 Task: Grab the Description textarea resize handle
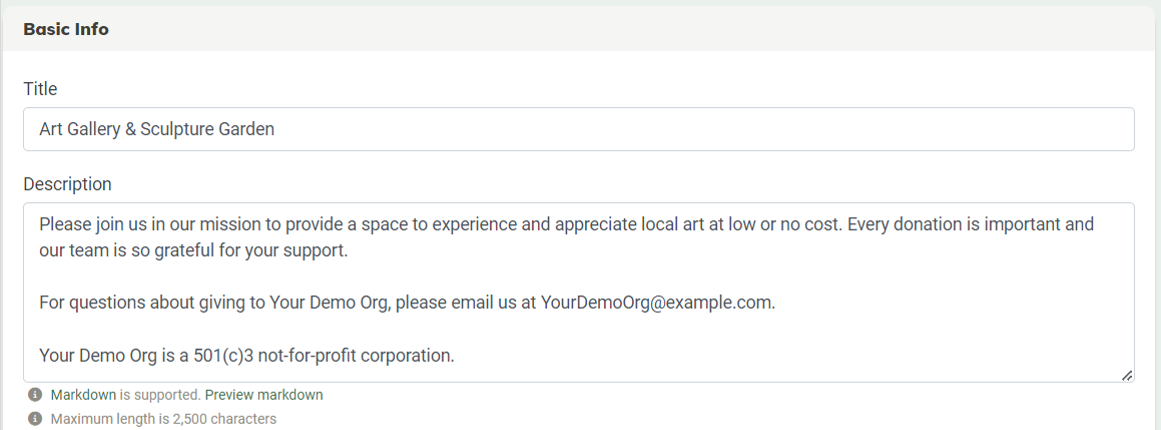pyautogui.click(x=1126, y=375)
